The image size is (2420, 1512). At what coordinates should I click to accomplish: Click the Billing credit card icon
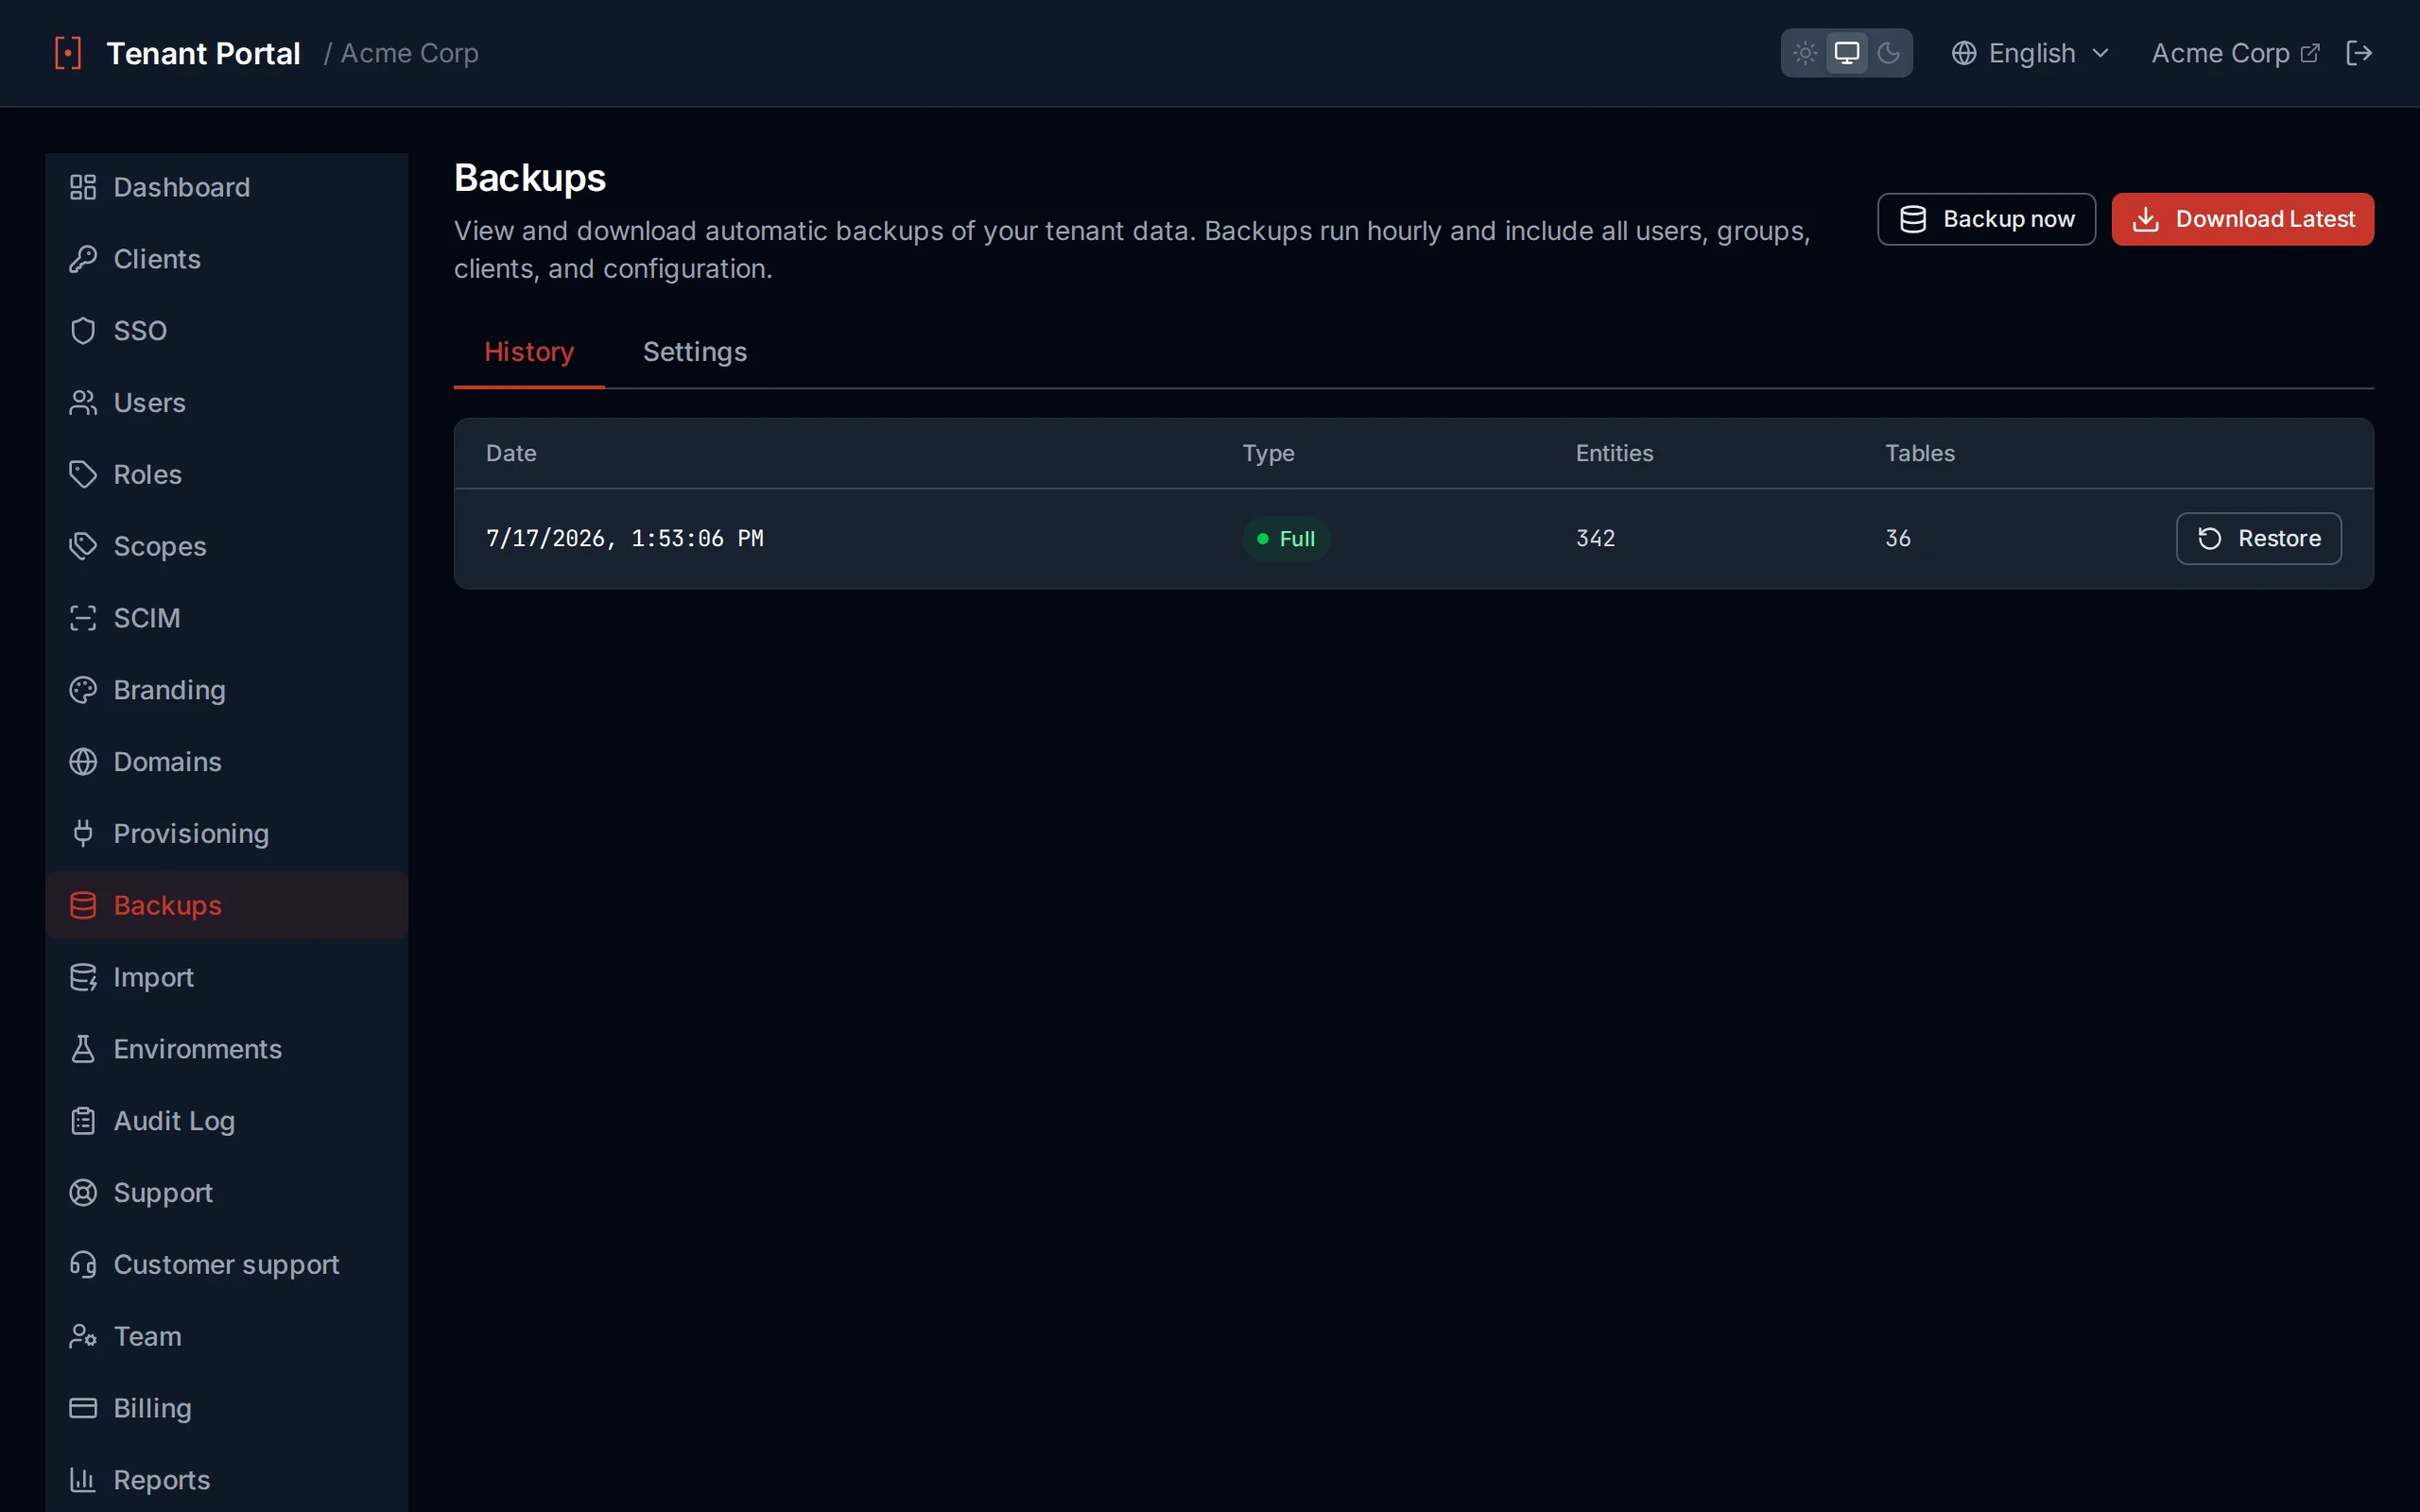(x=83, y=1408)
